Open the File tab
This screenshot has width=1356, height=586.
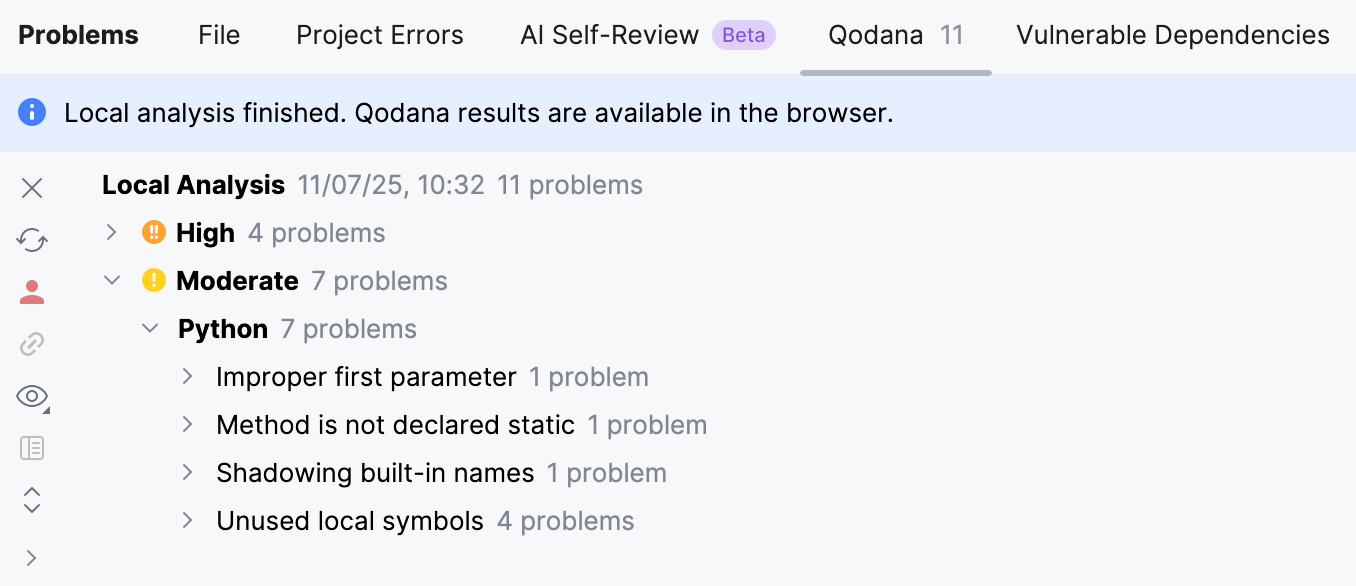[x=219, y=35]
